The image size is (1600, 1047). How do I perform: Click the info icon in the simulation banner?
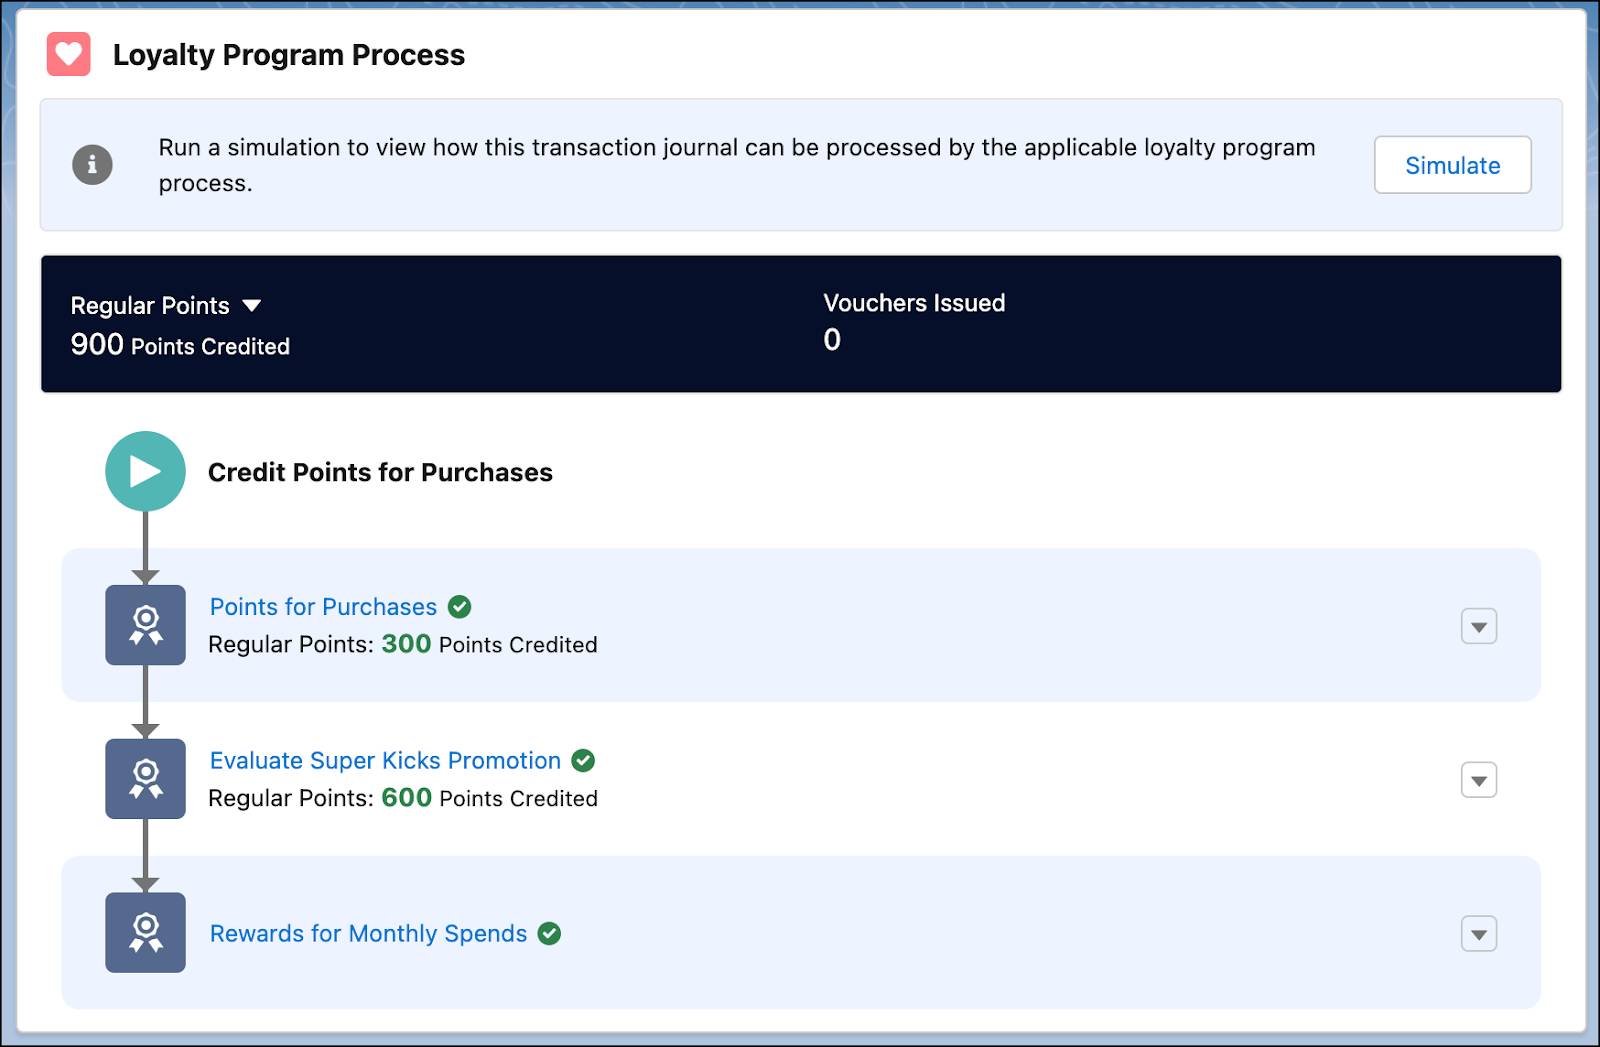click(x=90, y=164)
